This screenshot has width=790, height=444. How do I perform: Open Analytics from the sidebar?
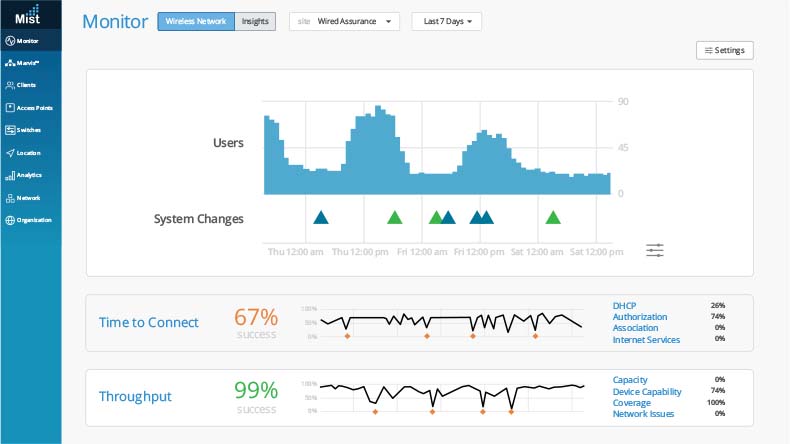28,175
